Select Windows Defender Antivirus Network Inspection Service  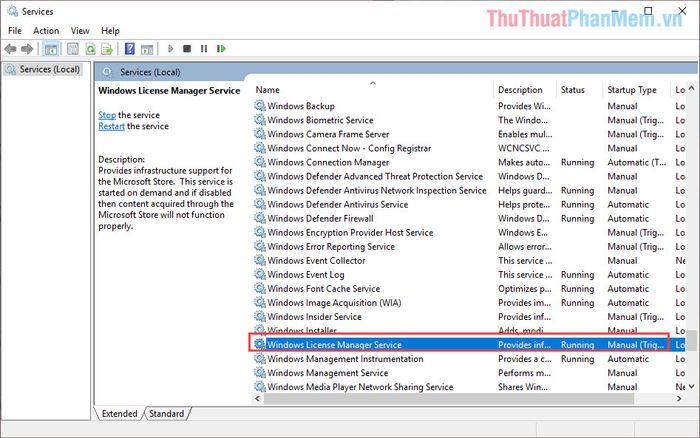pos(377,190)
